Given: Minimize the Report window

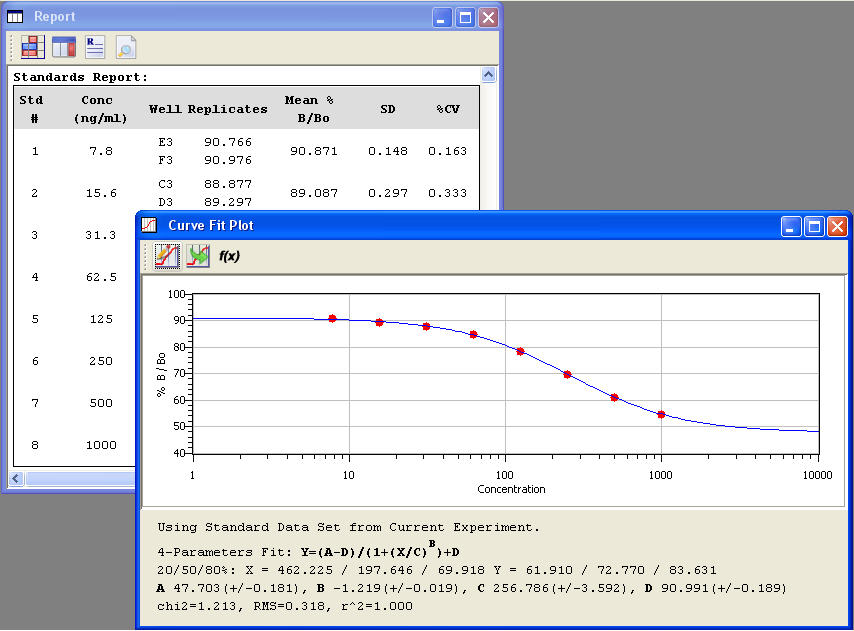Looking at the screenshot, I should [x=442, y=17].
